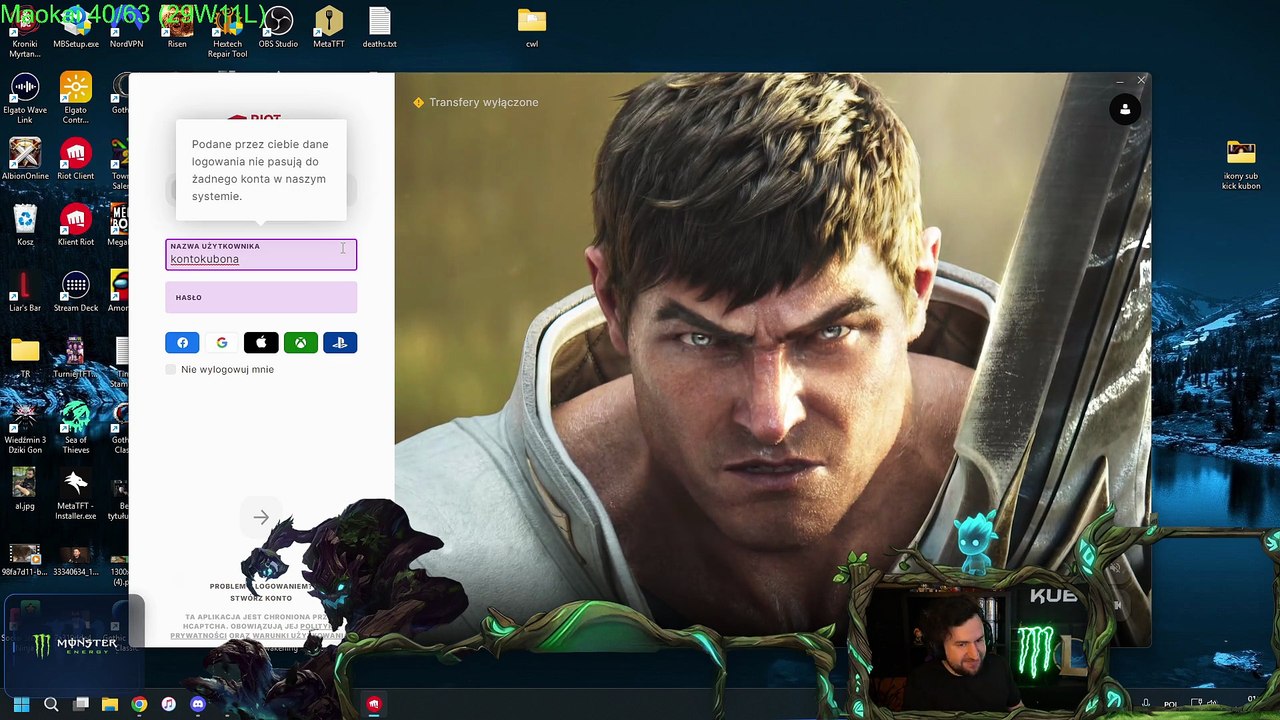Select the Hextech Repair Tool shortcut
This screenshot has width=1280, height=720.
coord(227,32)
